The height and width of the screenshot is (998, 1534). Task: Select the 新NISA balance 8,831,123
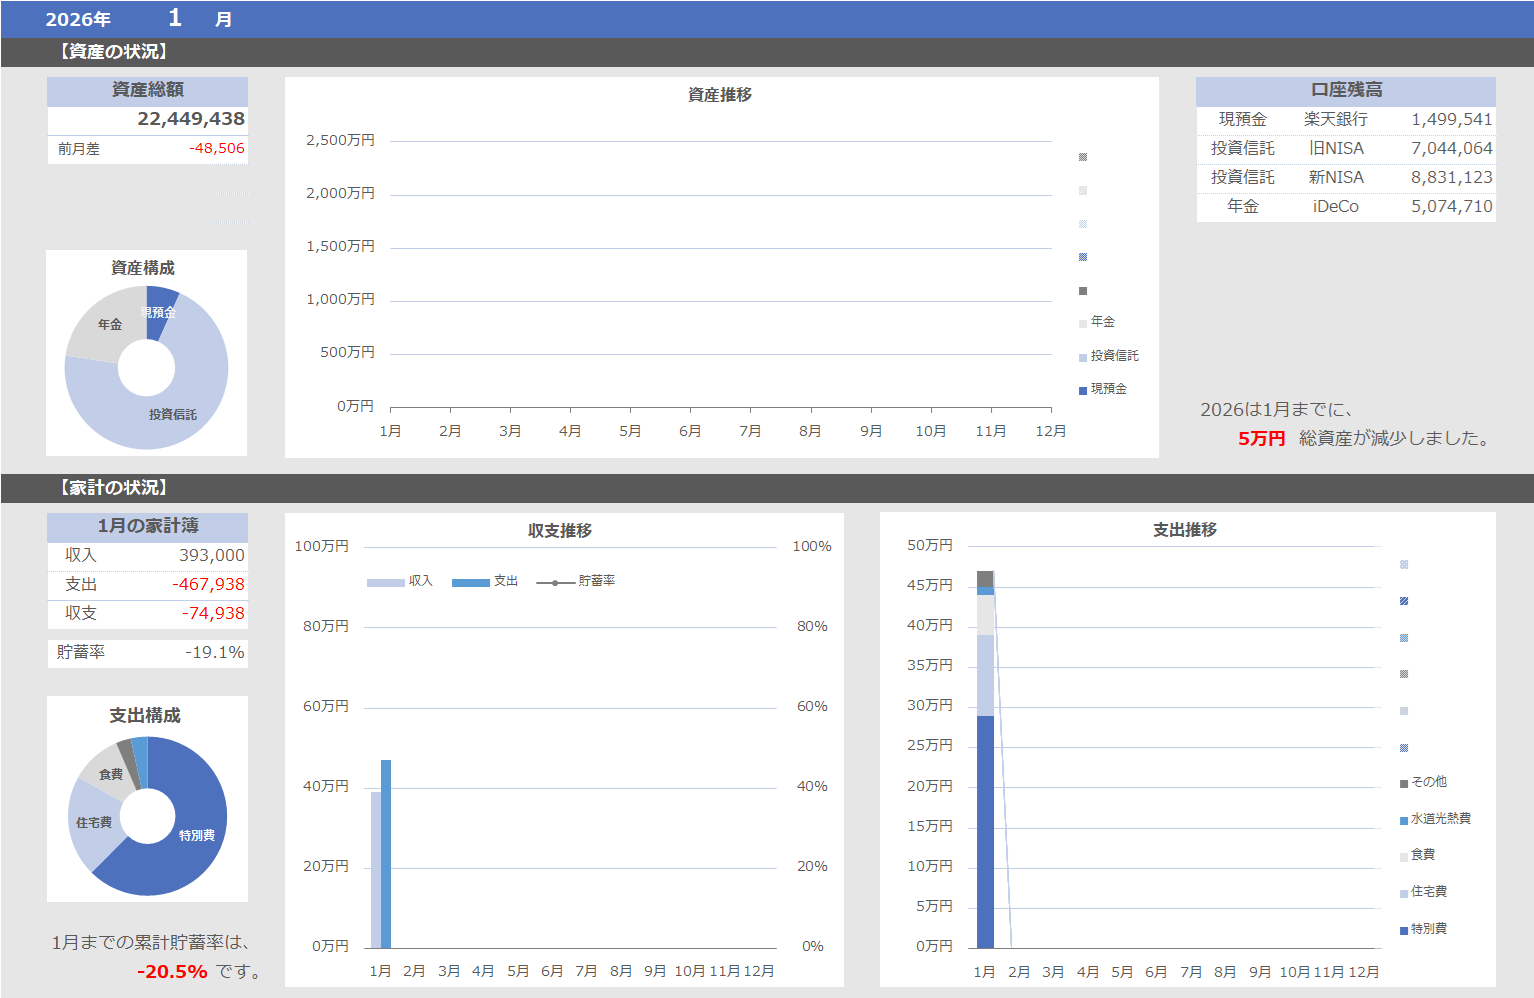click(x=1451, y=177)
